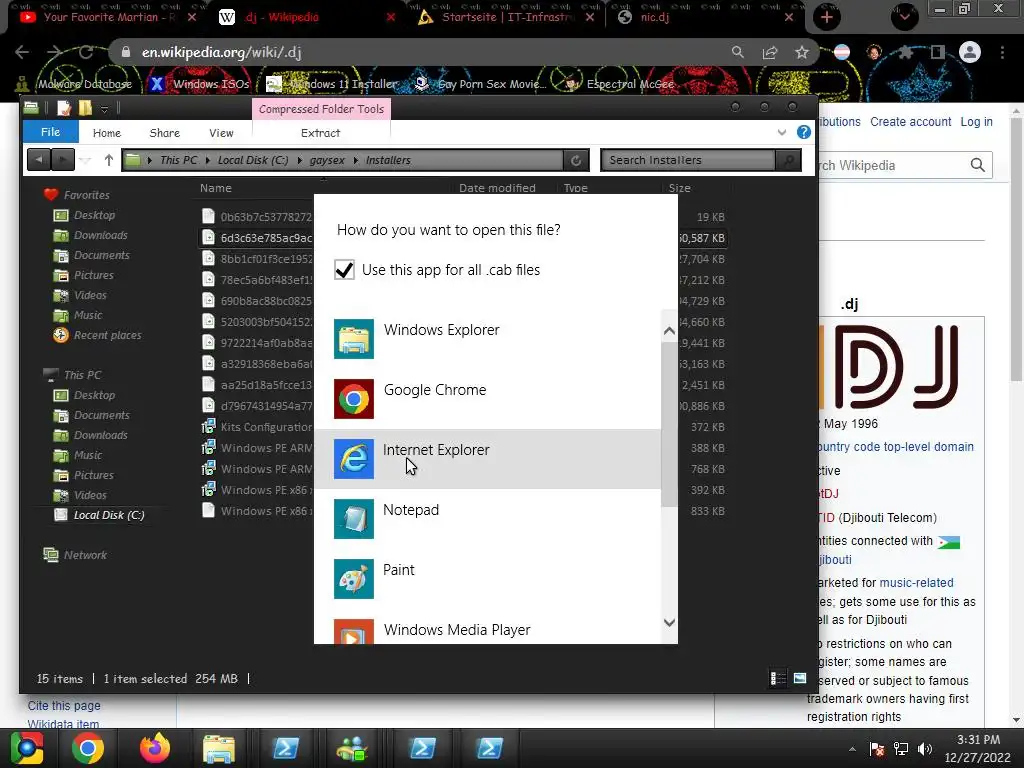1024x768 pixels.
Task: Select file starting with 0b63b7c53778272
Action: [x=266, y=217]
